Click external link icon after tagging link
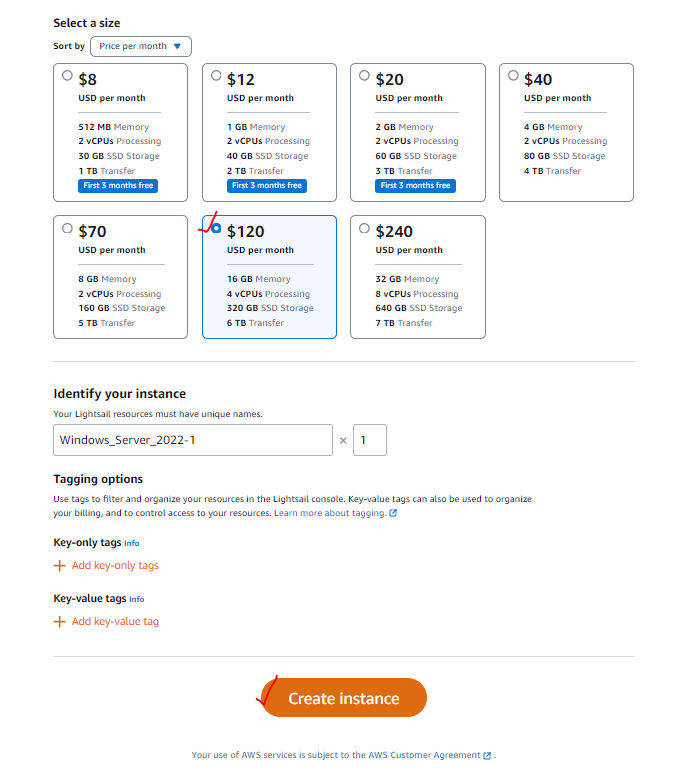The image size is (674, 779). coord(393,513)
